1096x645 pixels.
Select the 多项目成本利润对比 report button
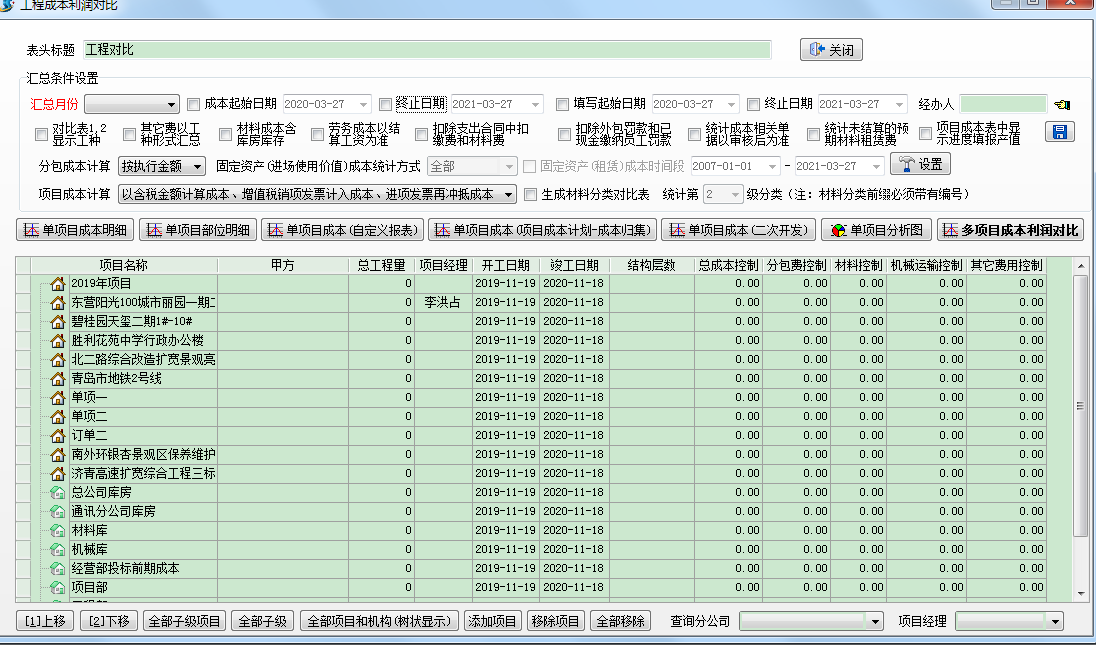[1010, 231]
